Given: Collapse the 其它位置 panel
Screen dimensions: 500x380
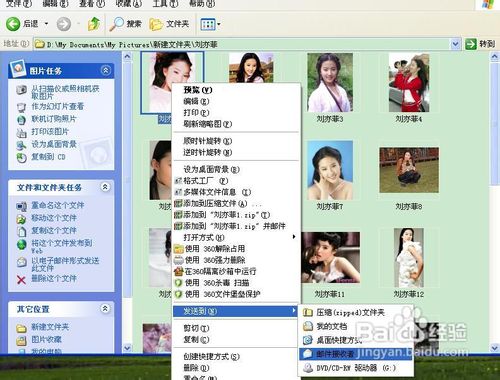Looking at the screenshot, I should click(x=105, y=309).
